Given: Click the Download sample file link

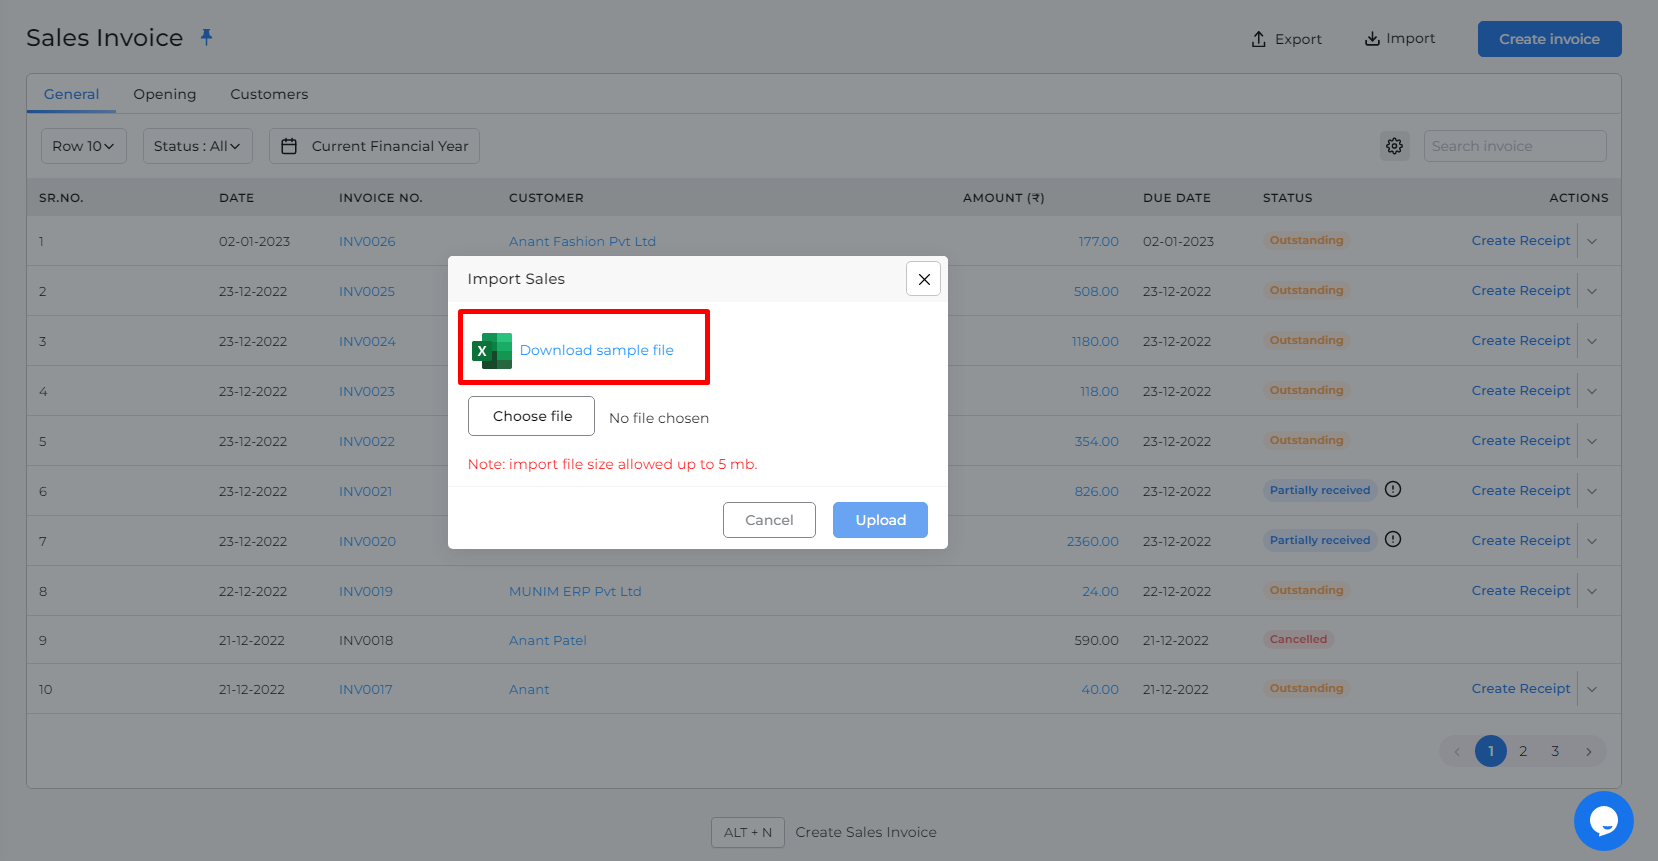Looking at the screenshot, I should [597, 350].
